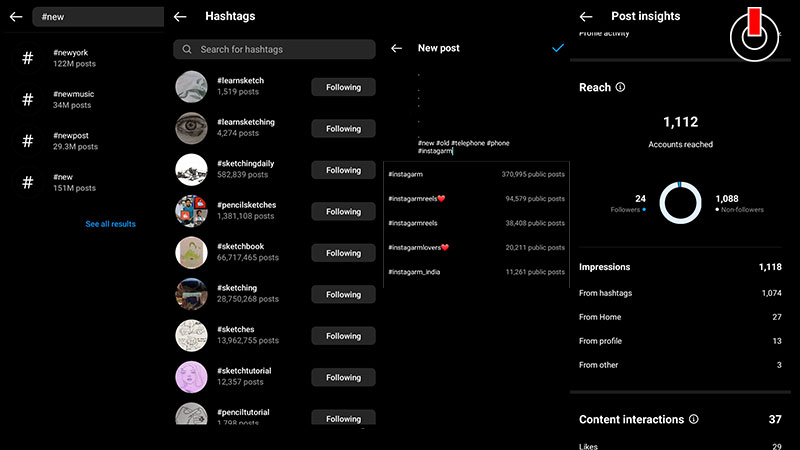
Task: Go back from the Hashtags screen
Action: [180, 17]
